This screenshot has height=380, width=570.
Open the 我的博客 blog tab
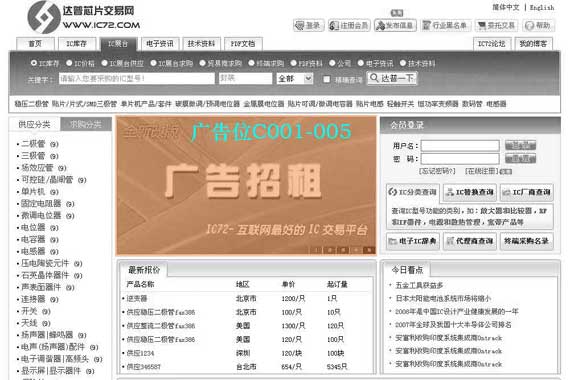click(x=533, y=44)
